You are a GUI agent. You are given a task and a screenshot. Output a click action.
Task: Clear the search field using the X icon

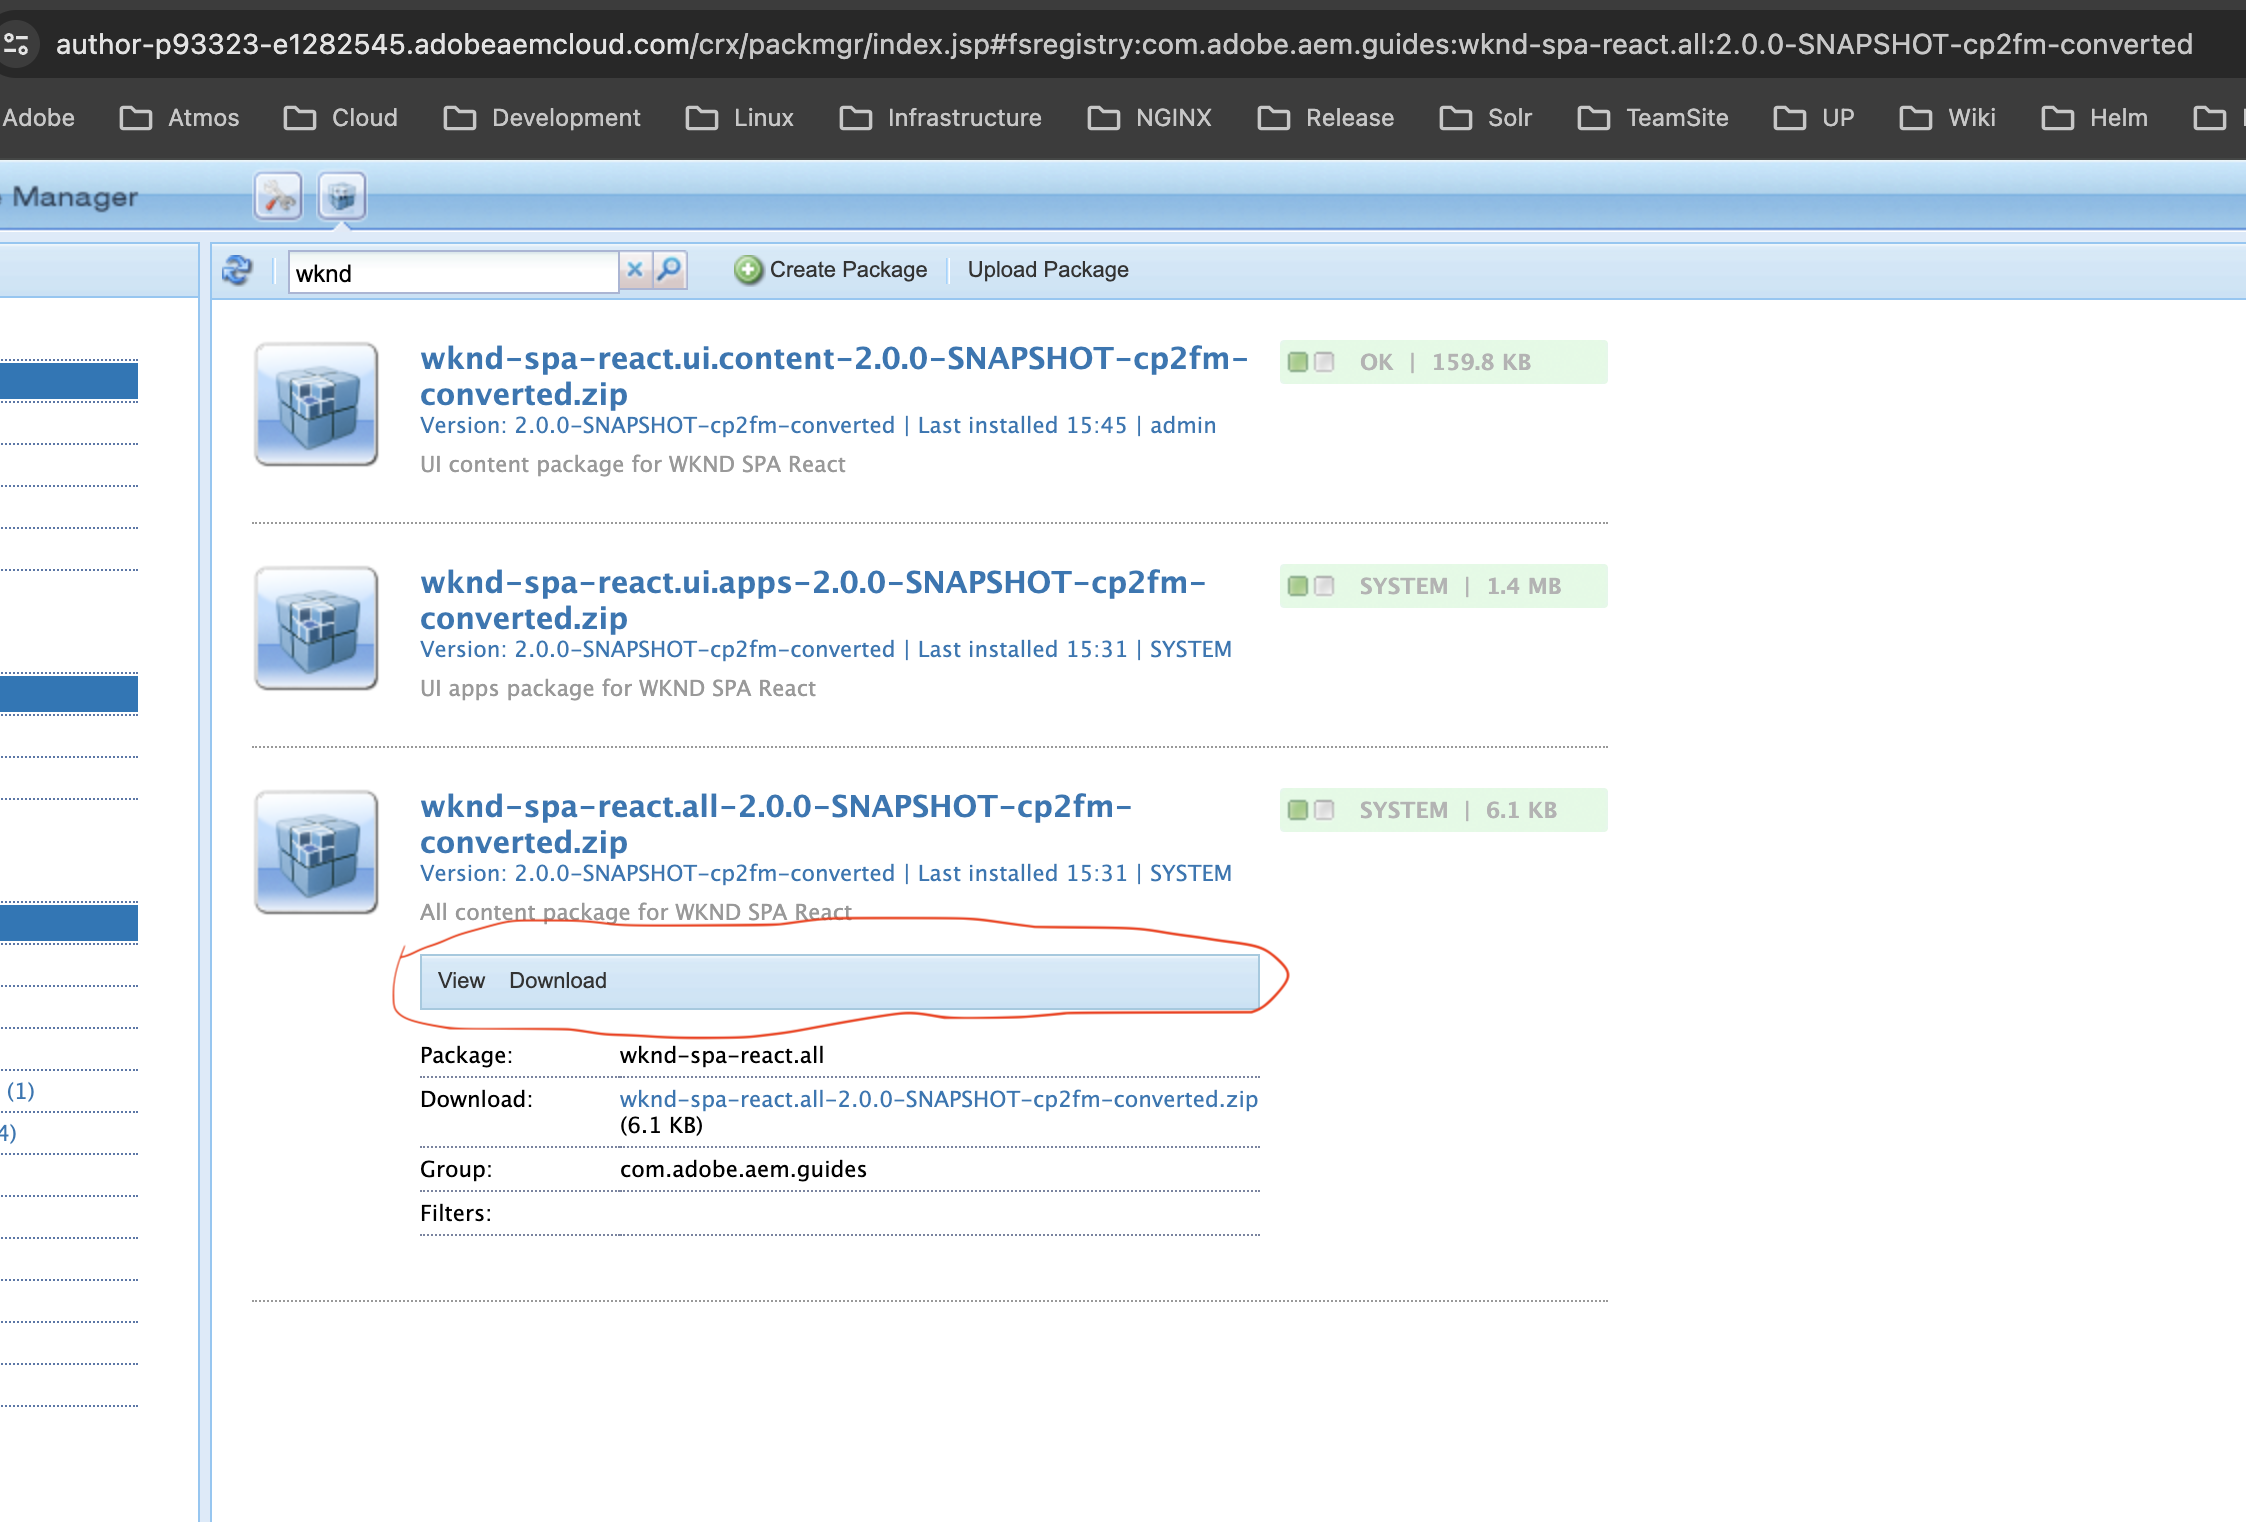[634, 270]
